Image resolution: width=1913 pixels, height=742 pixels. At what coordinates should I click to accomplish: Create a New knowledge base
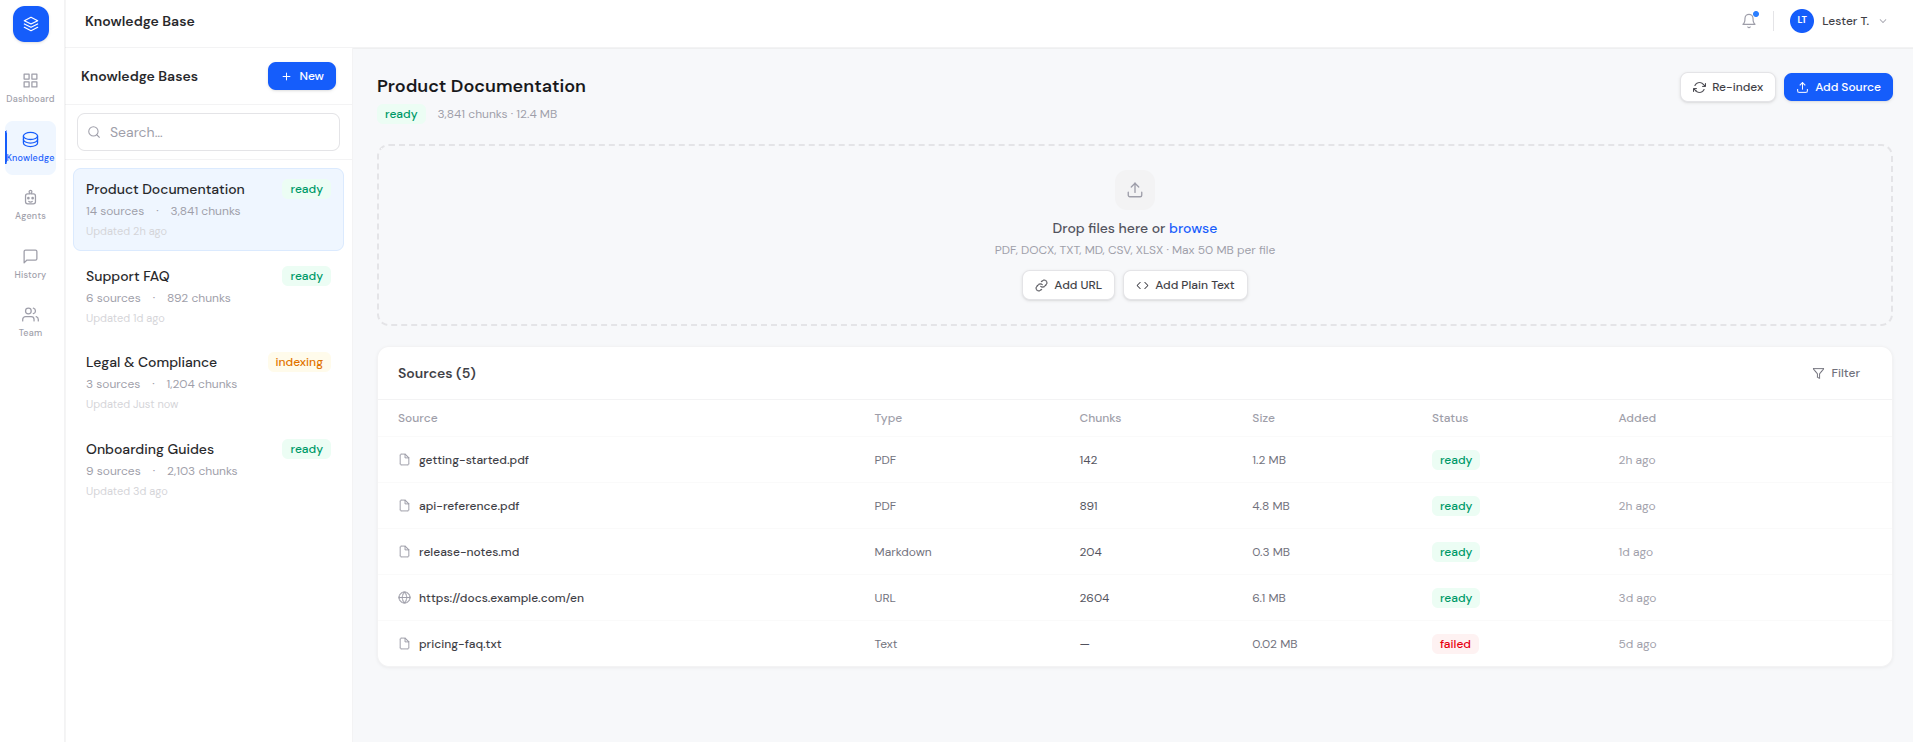click(x=302, y=76)
